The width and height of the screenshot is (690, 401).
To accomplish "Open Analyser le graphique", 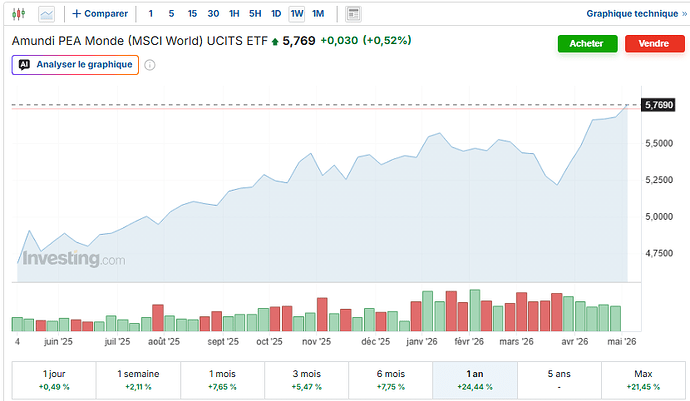I will coord(75,65).
